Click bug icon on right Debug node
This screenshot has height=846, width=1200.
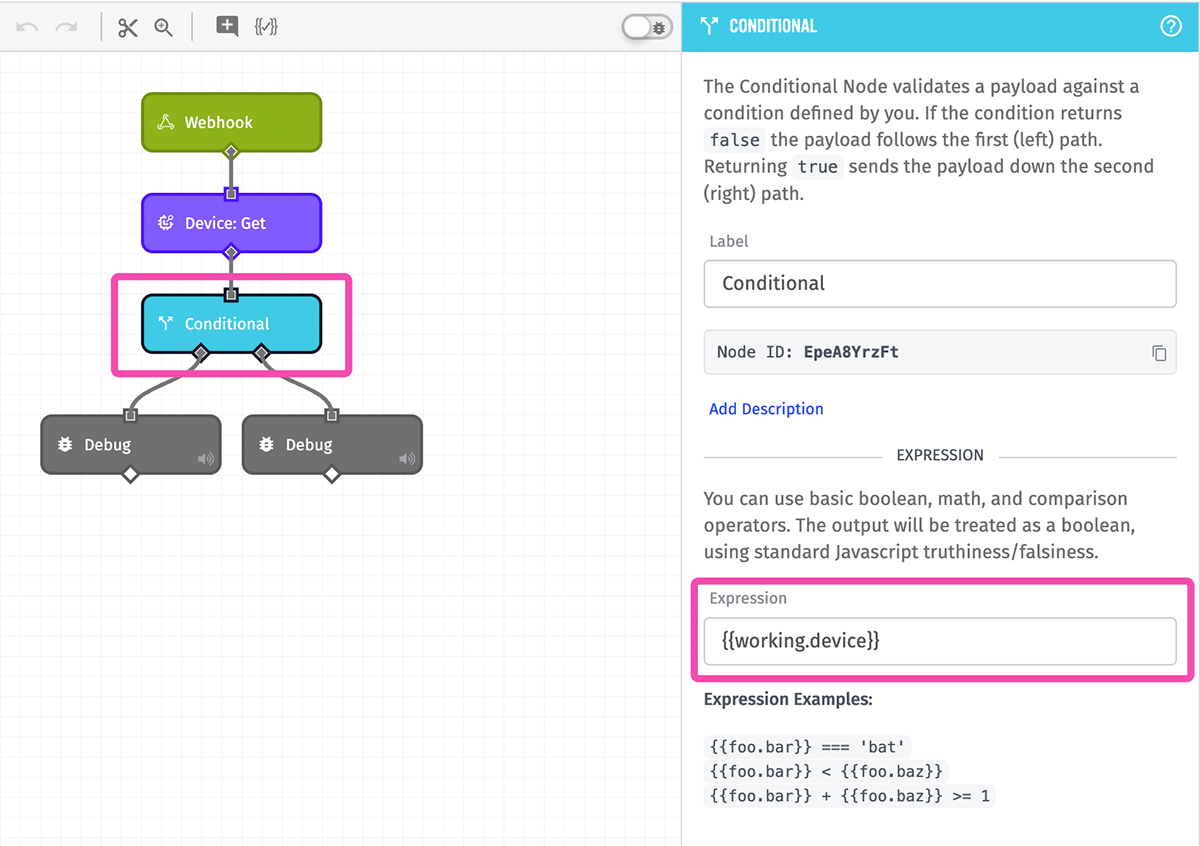pos(267,445)
